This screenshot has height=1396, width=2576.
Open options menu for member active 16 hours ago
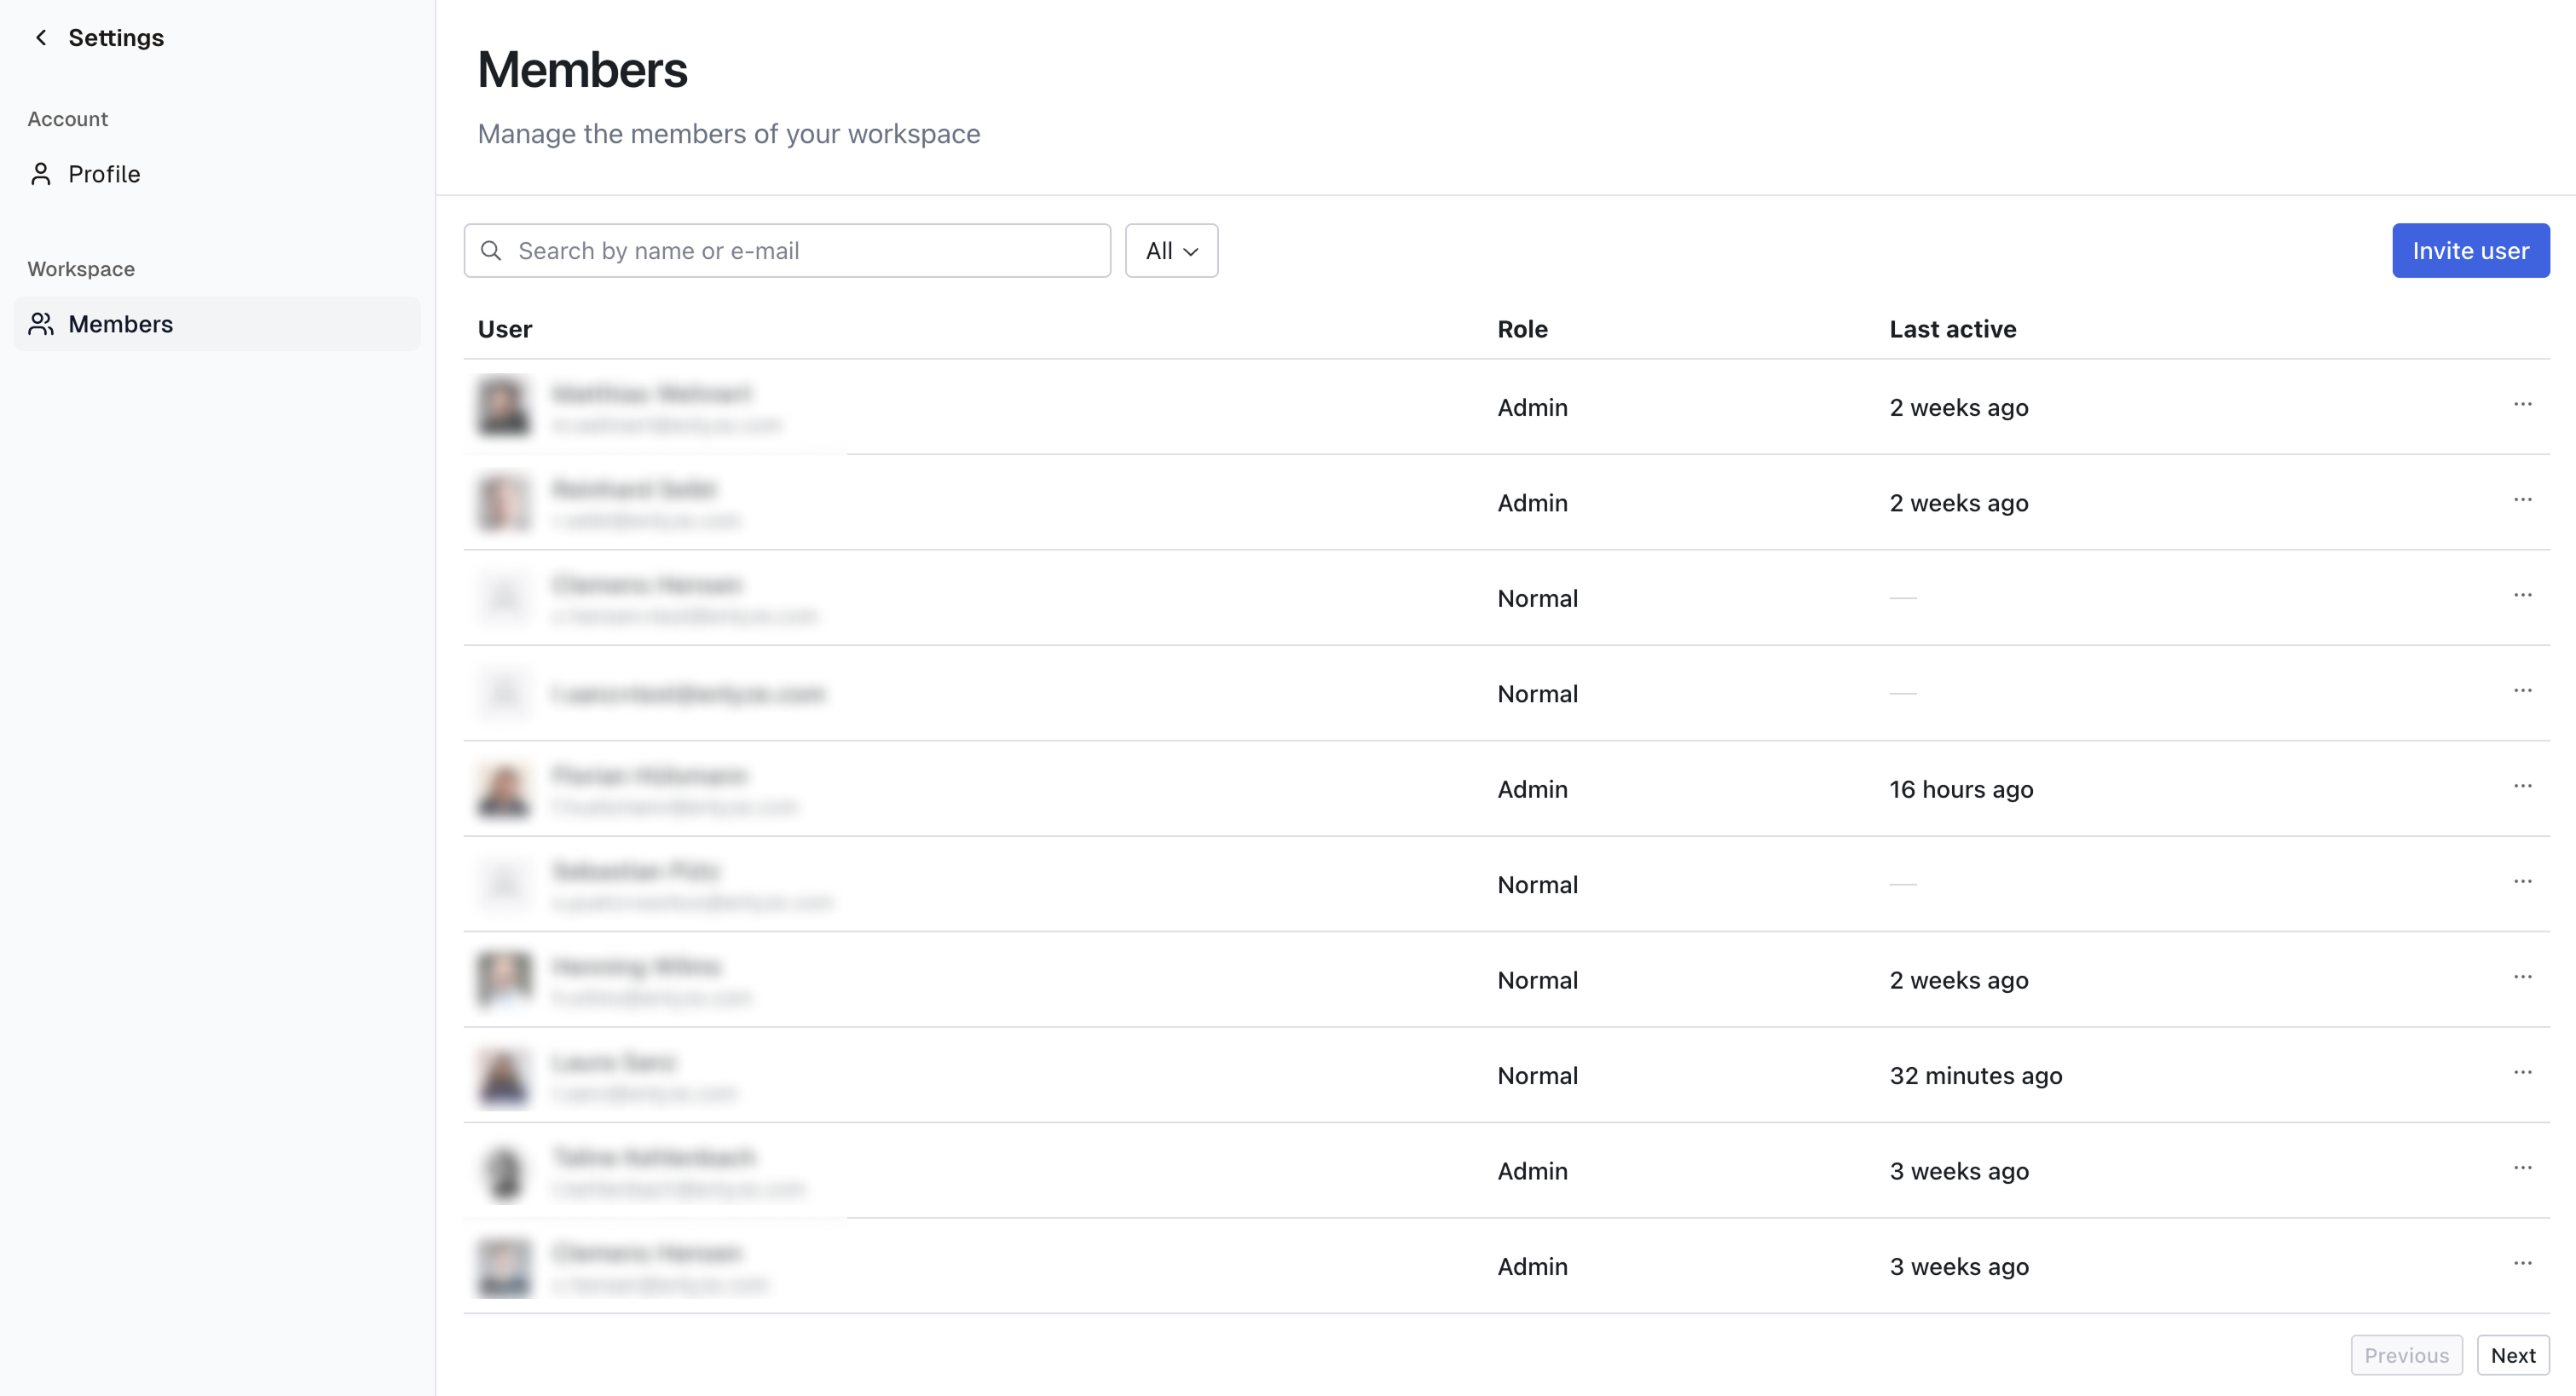pyautogui.click(x=2522, y=786)
